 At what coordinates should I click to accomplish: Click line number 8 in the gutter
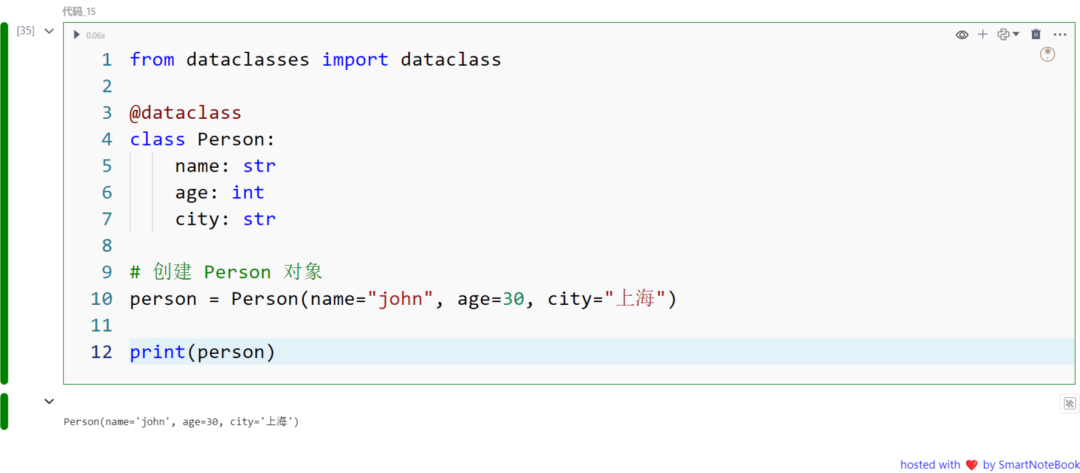(106, 246)
